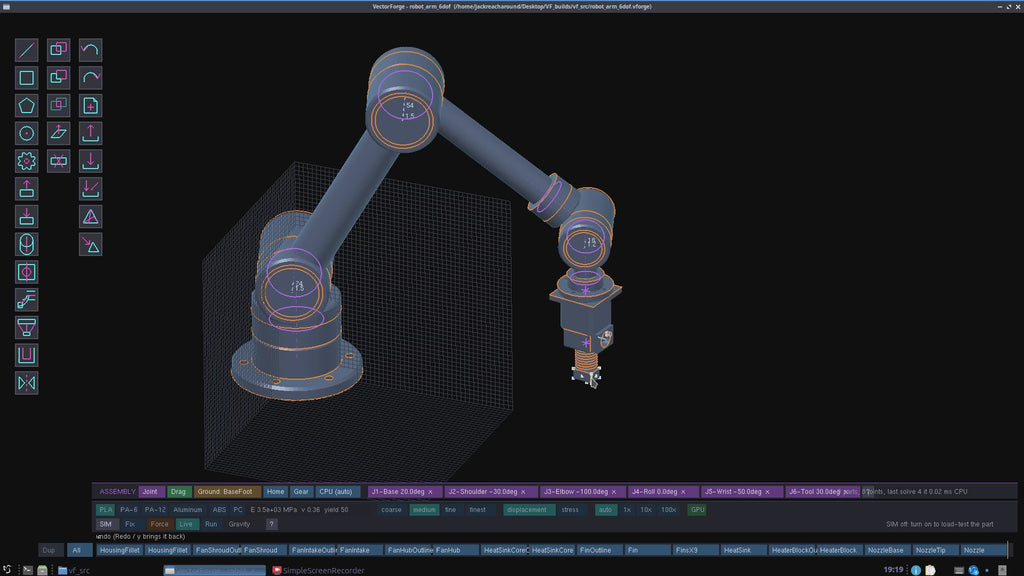This screenshot has height=576, width=1024.
Task: Open the ? help button
Action: (271, 524)
